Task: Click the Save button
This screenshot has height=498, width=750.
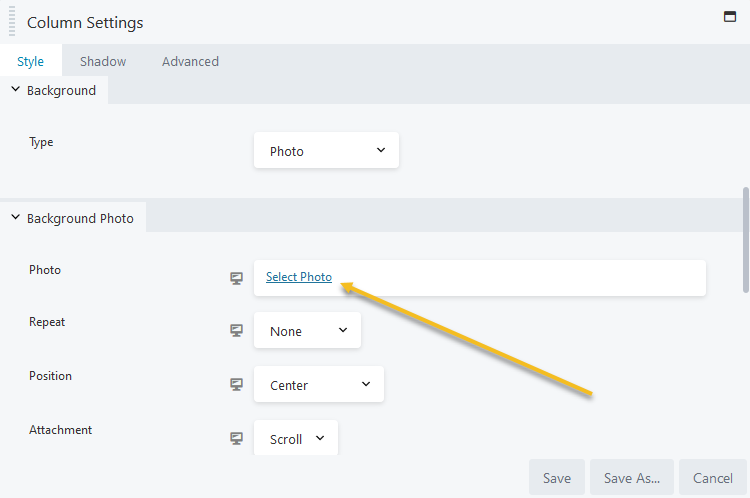Action: pyautogui.click(x=557, y=477)
